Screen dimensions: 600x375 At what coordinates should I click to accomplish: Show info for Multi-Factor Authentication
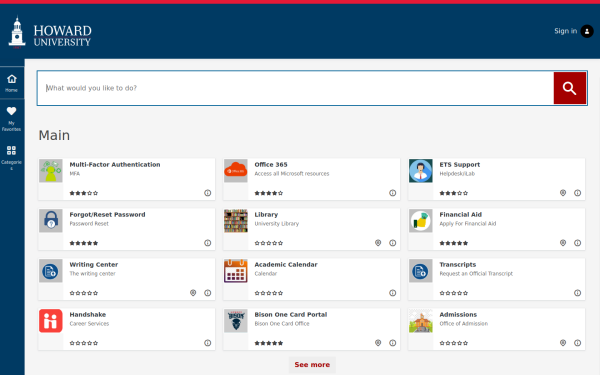tap(207, 193)
